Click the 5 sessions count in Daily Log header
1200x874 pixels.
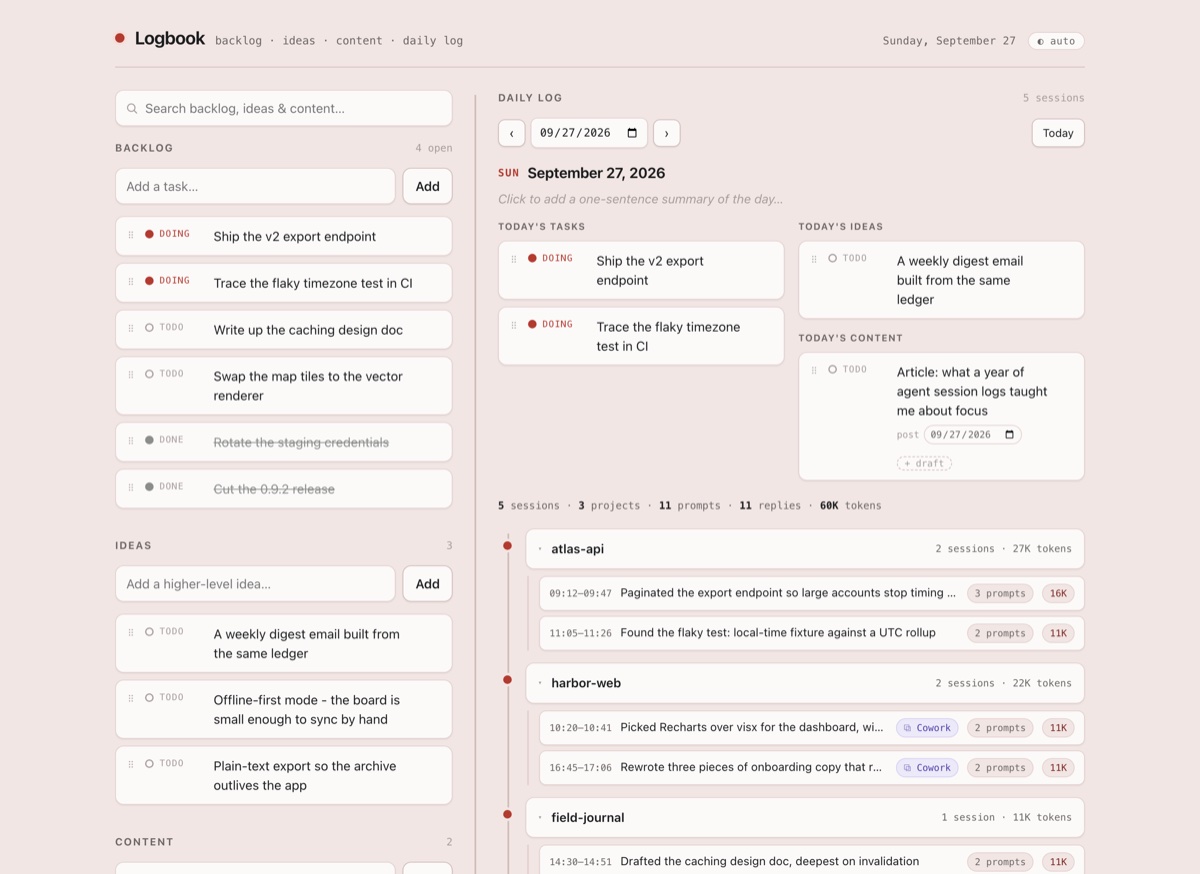tap(1053, 98)
